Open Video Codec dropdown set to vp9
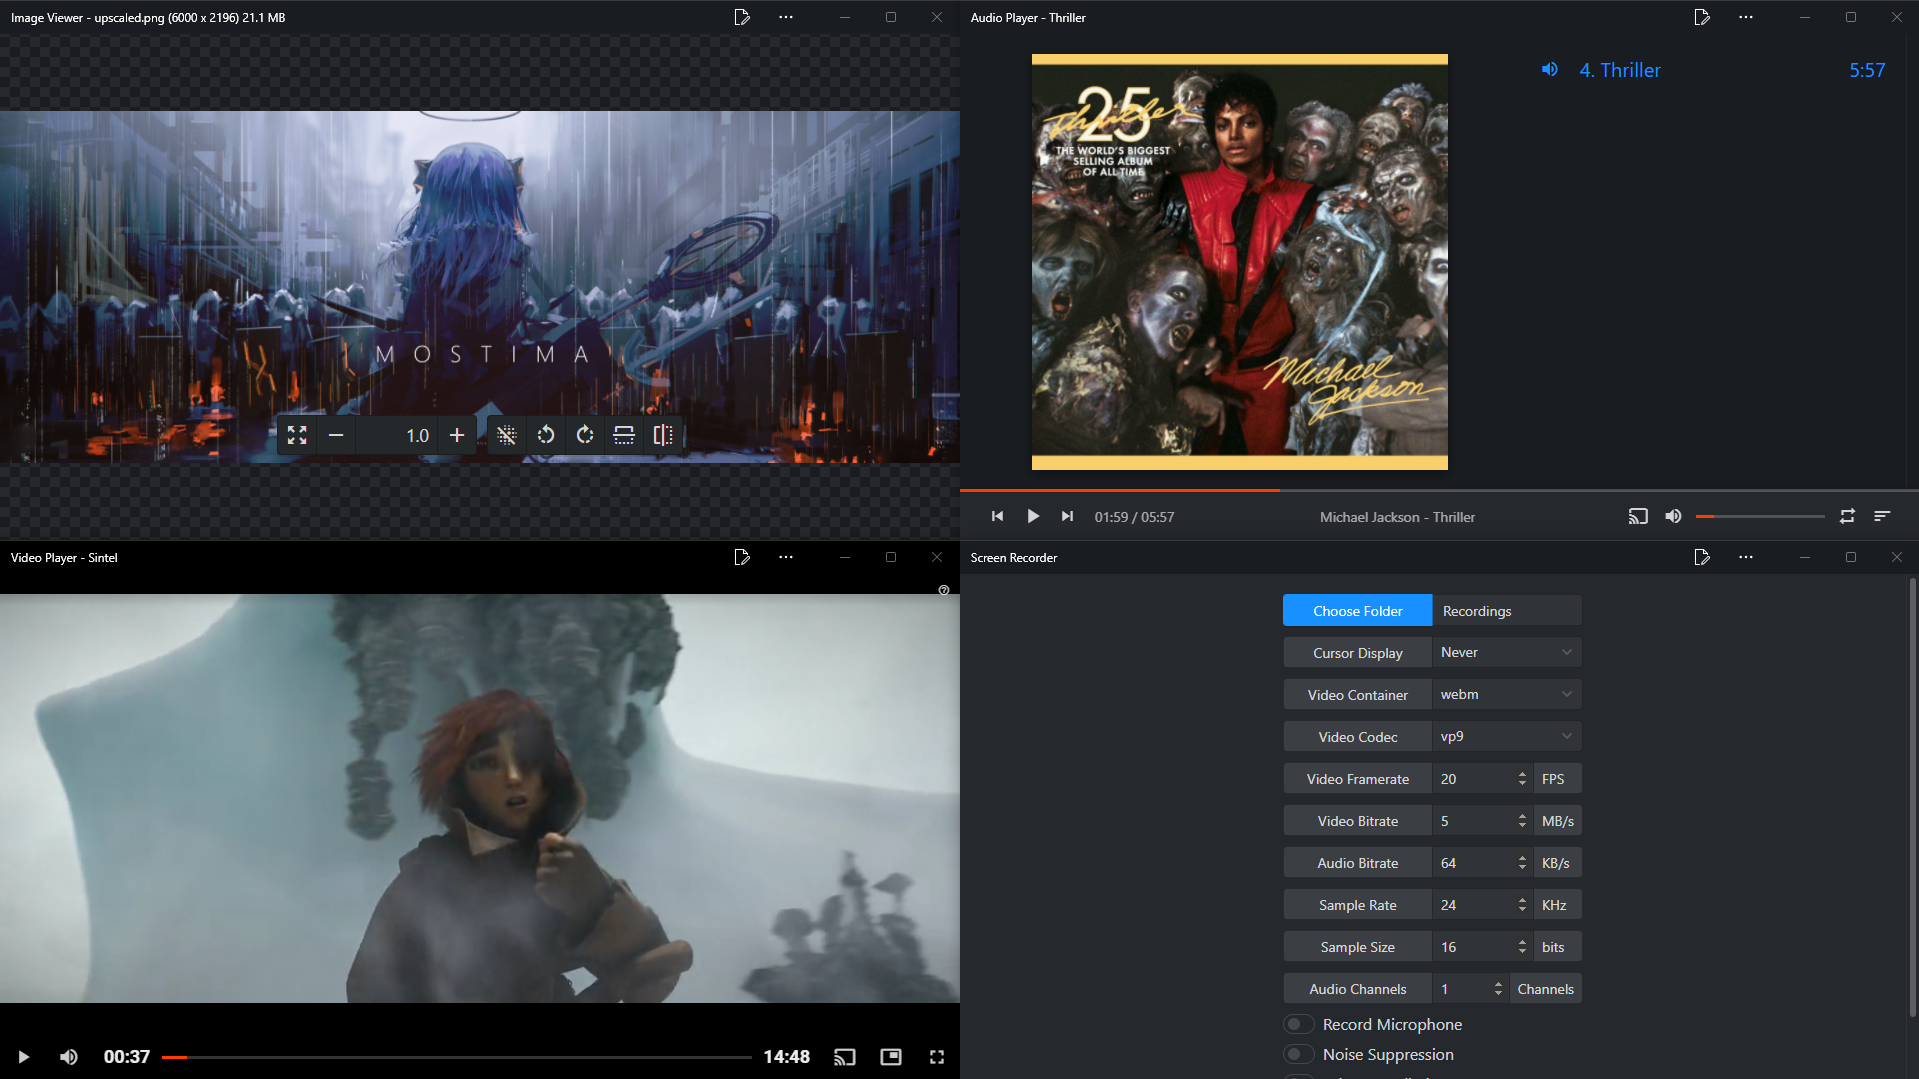This screenshot has height=1079, width=1919. (x=1507, y=737)
